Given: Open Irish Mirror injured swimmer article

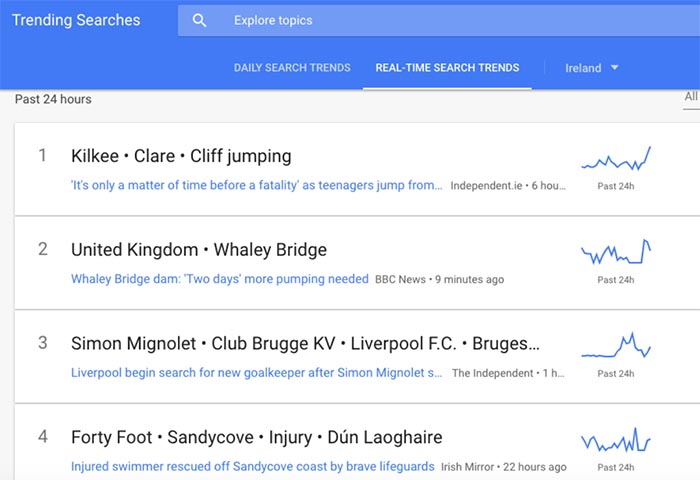Looking at the screenshot, I should [x=253, y=466].
